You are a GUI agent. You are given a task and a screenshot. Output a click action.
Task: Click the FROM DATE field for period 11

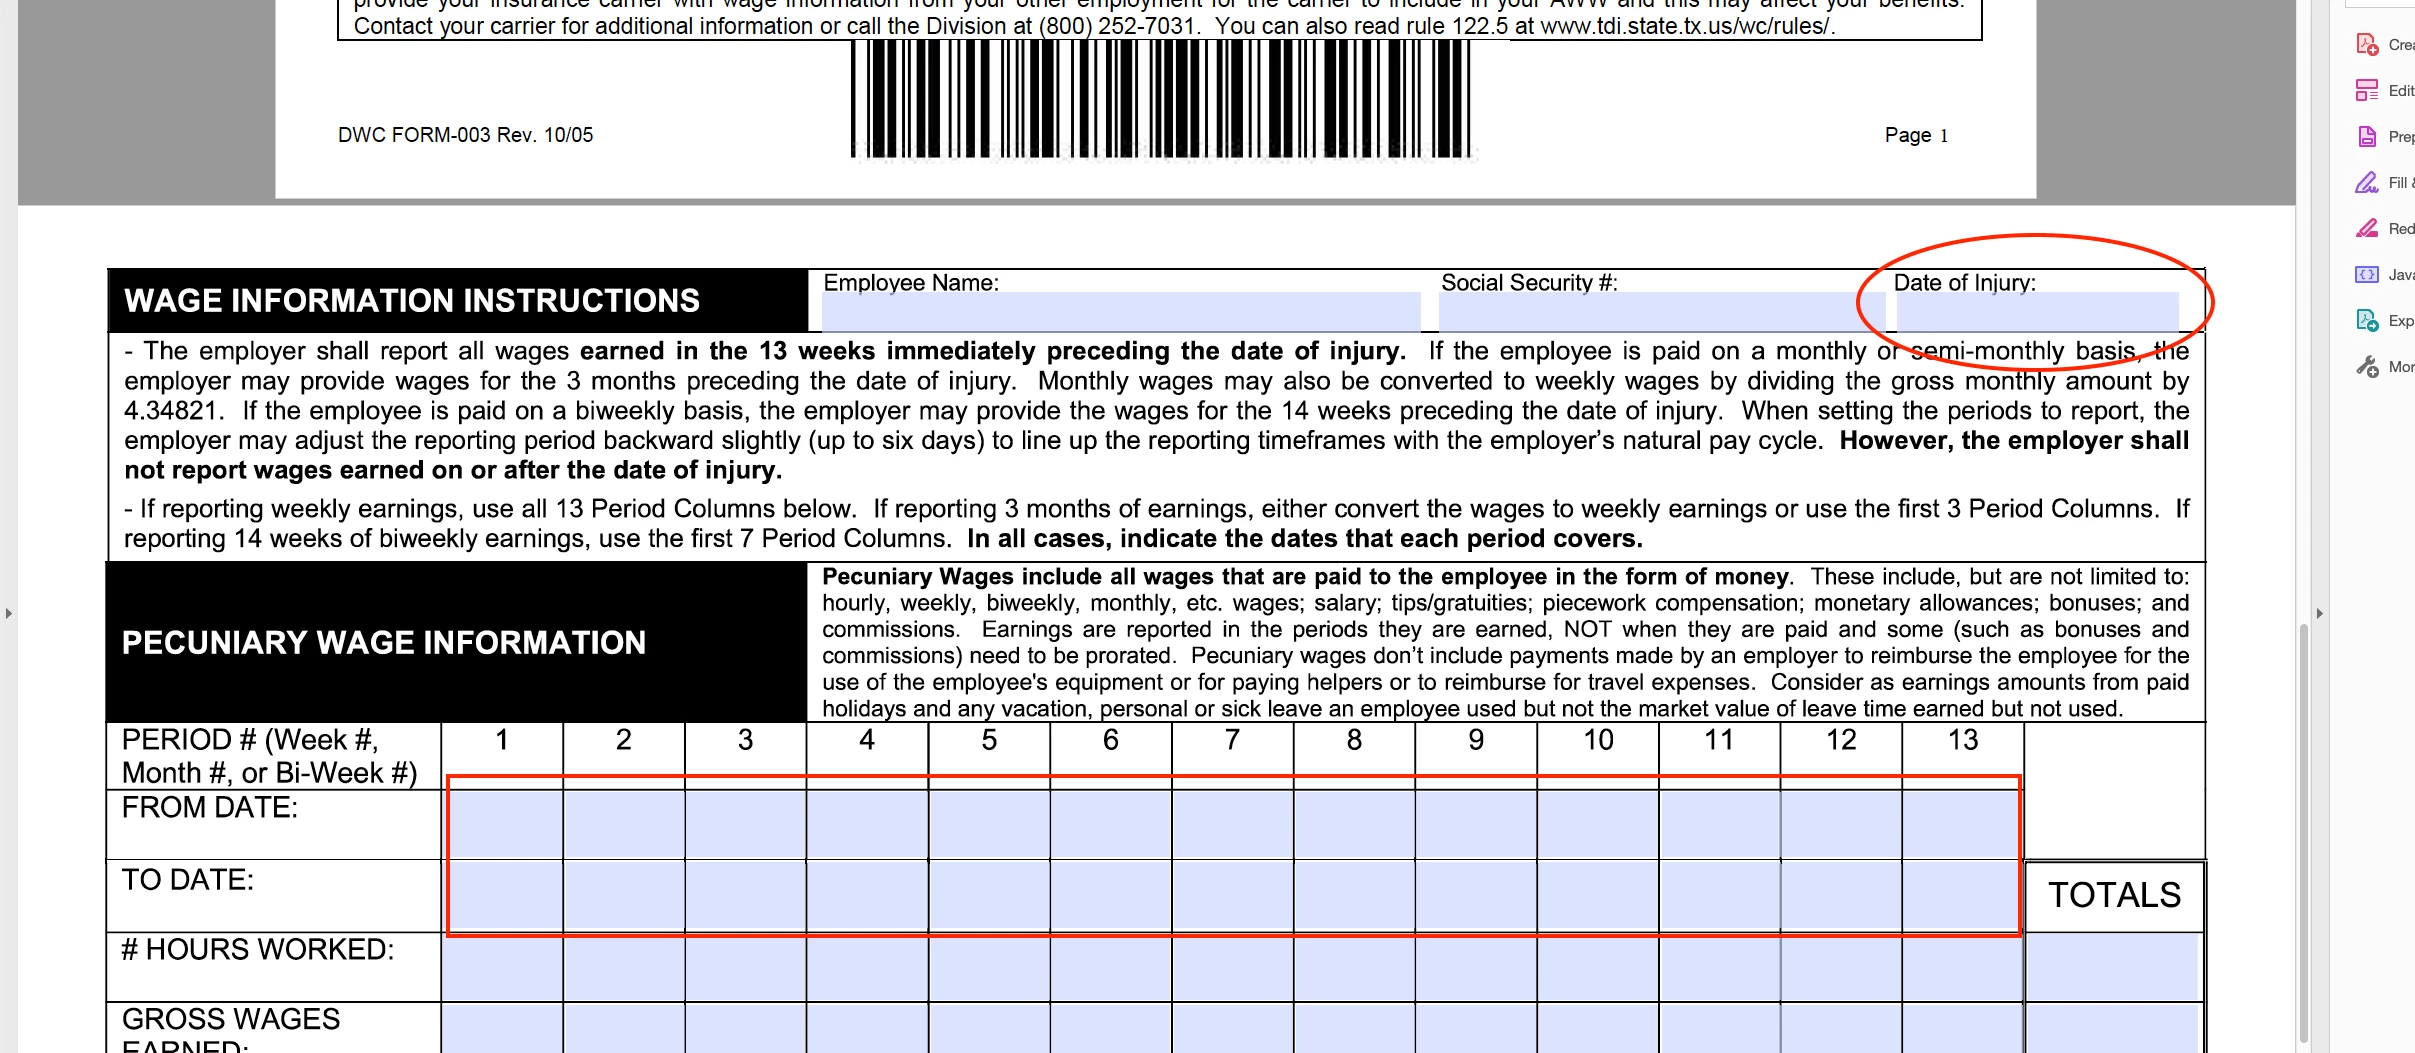1720,824
